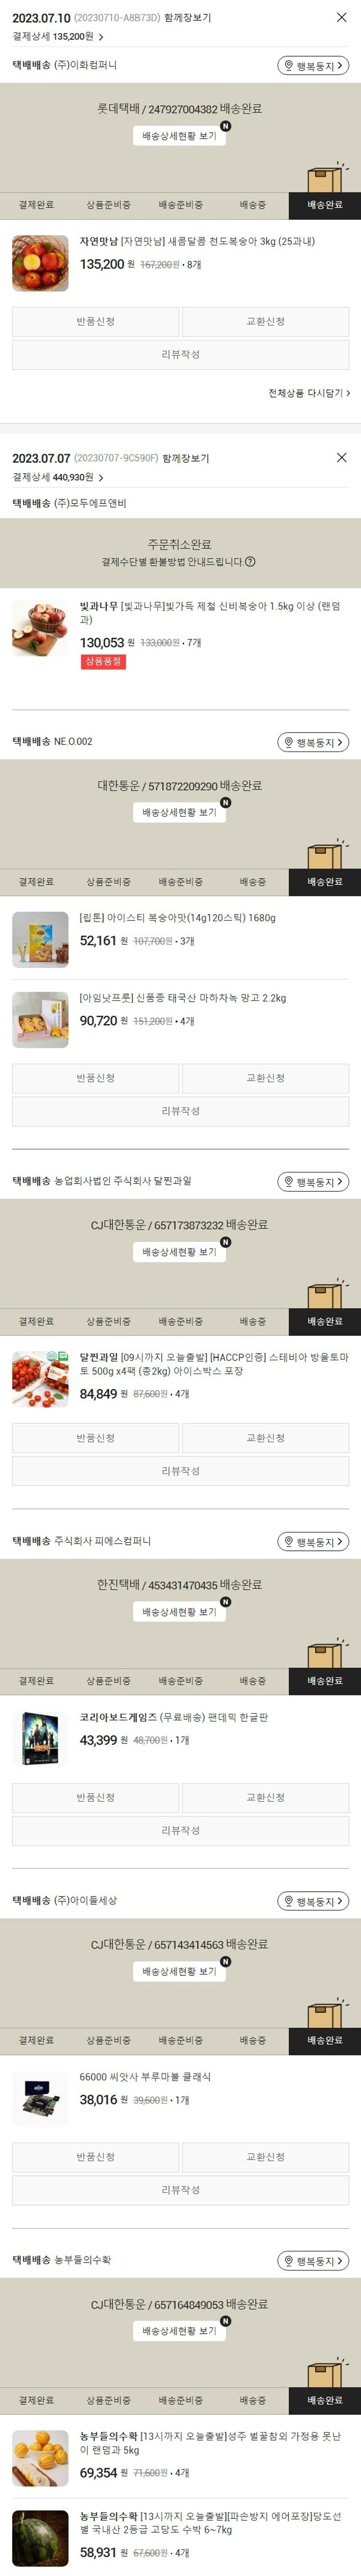This screenshot has height=2576, width=361.
Task: Open 행복둥지 for 농부들의수확 seller
Action: 313,2260
